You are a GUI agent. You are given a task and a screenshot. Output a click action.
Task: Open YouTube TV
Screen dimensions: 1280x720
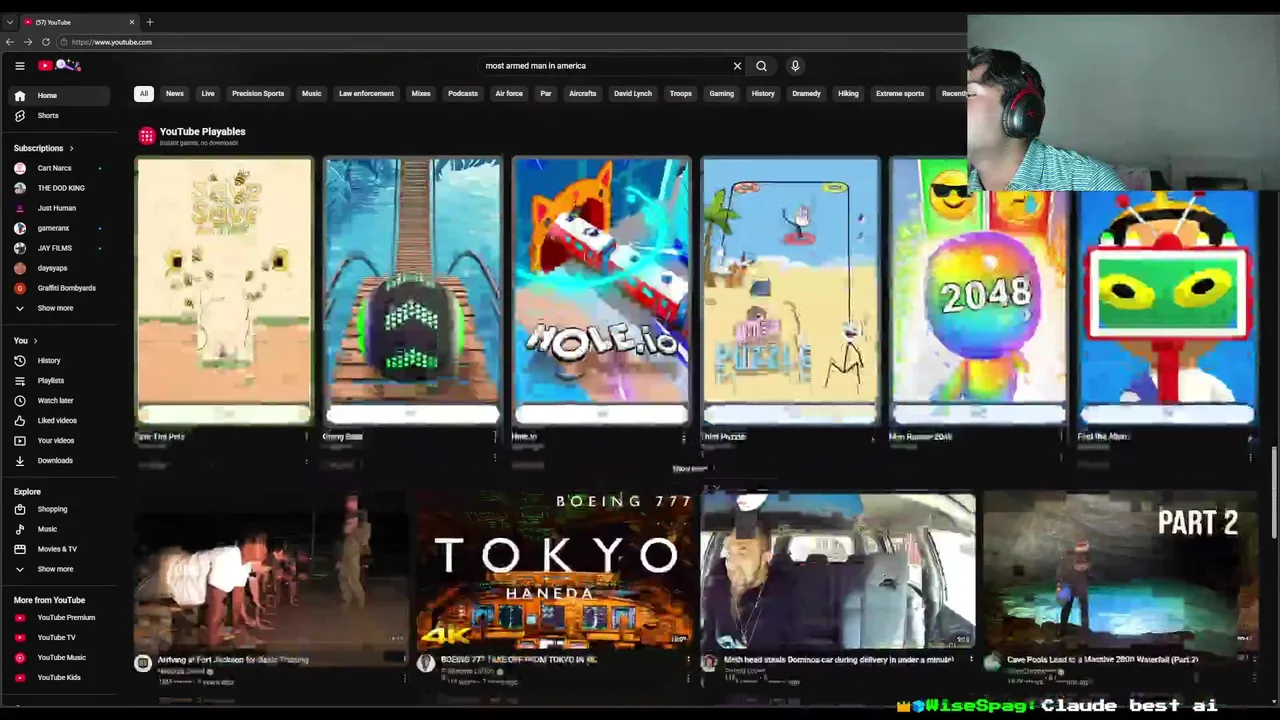57,638
